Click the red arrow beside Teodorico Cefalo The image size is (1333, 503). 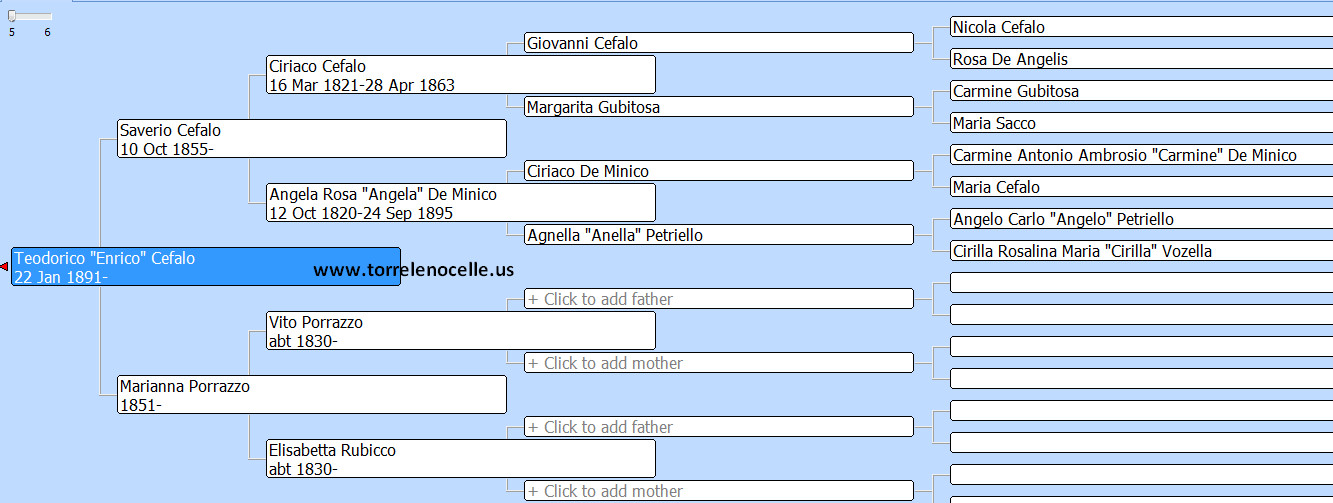[x=5, y=266]
